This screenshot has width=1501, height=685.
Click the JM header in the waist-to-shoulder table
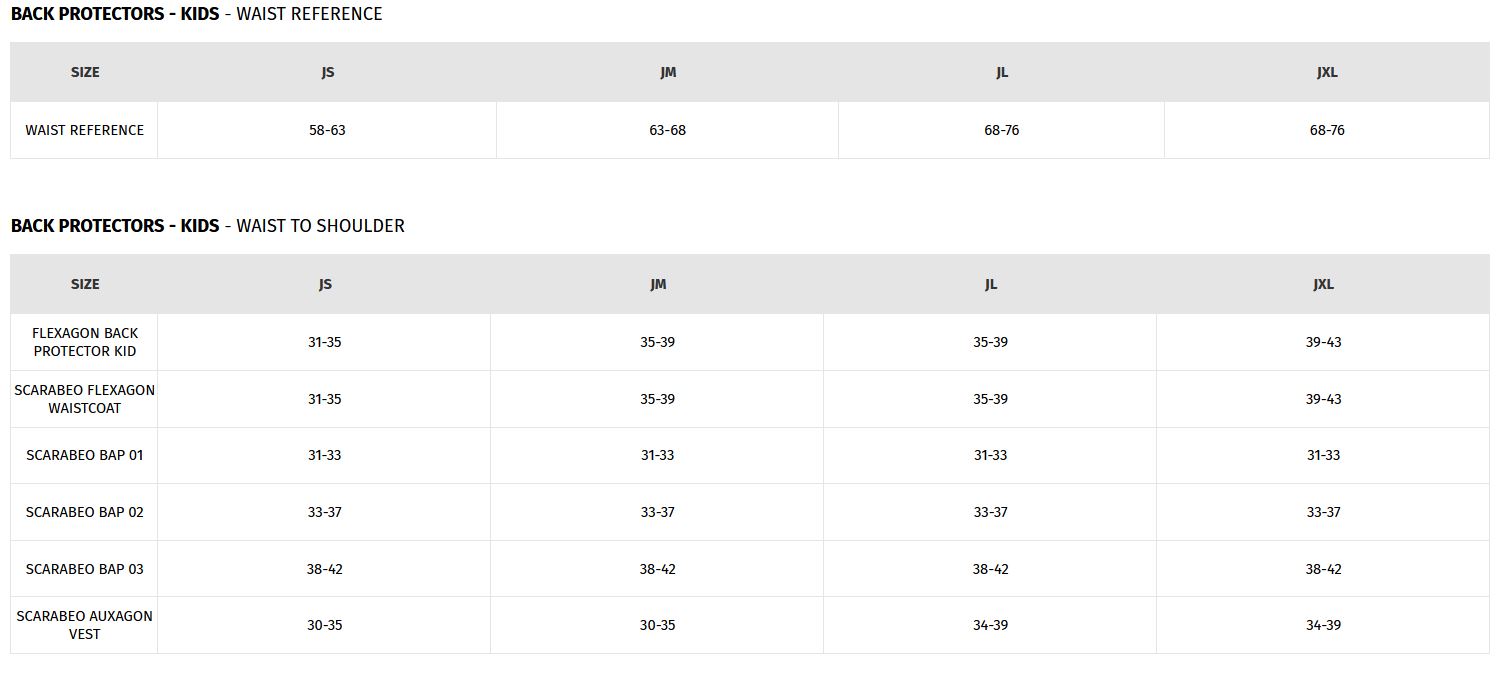click(x=657, y=284)
